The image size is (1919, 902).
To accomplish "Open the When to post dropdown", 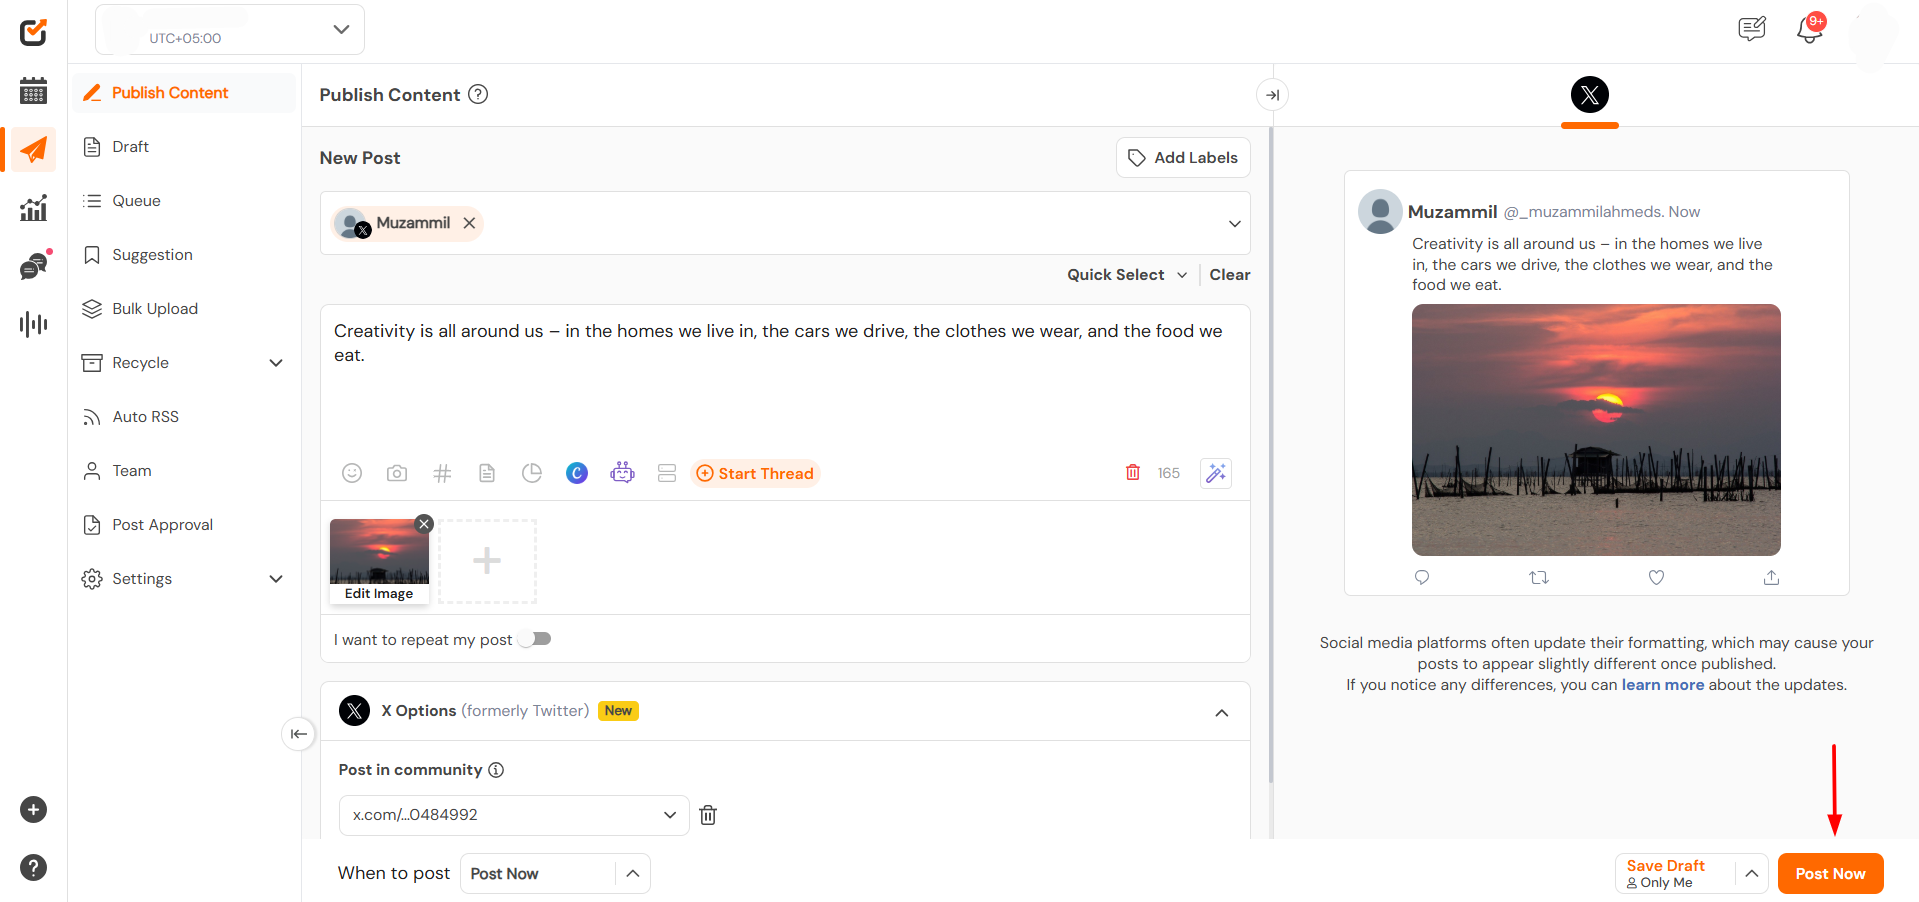I will 555,874.
